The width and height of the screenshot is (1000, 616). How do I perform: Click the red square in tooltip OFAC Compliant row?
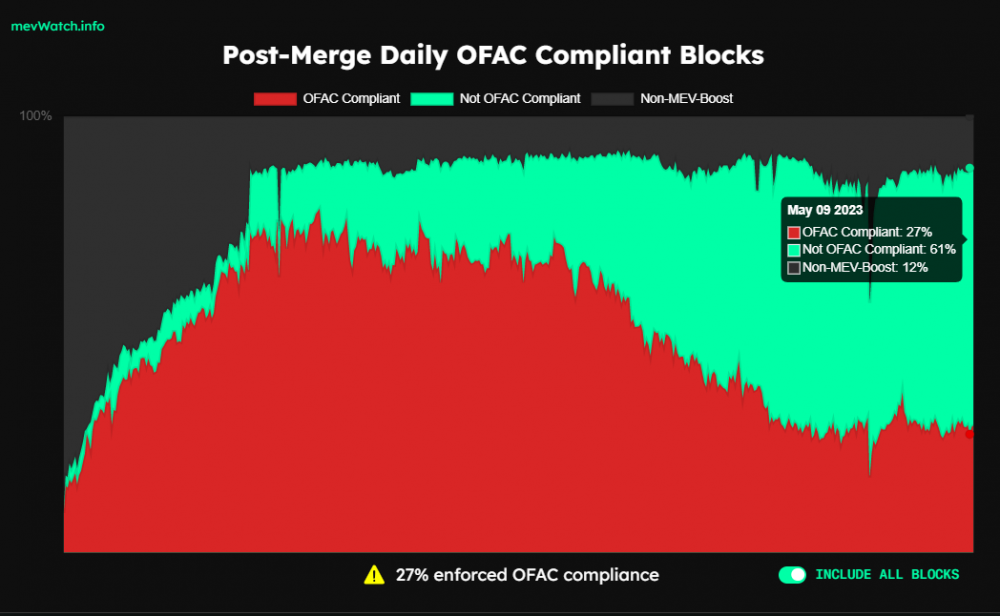click(794, 233)
